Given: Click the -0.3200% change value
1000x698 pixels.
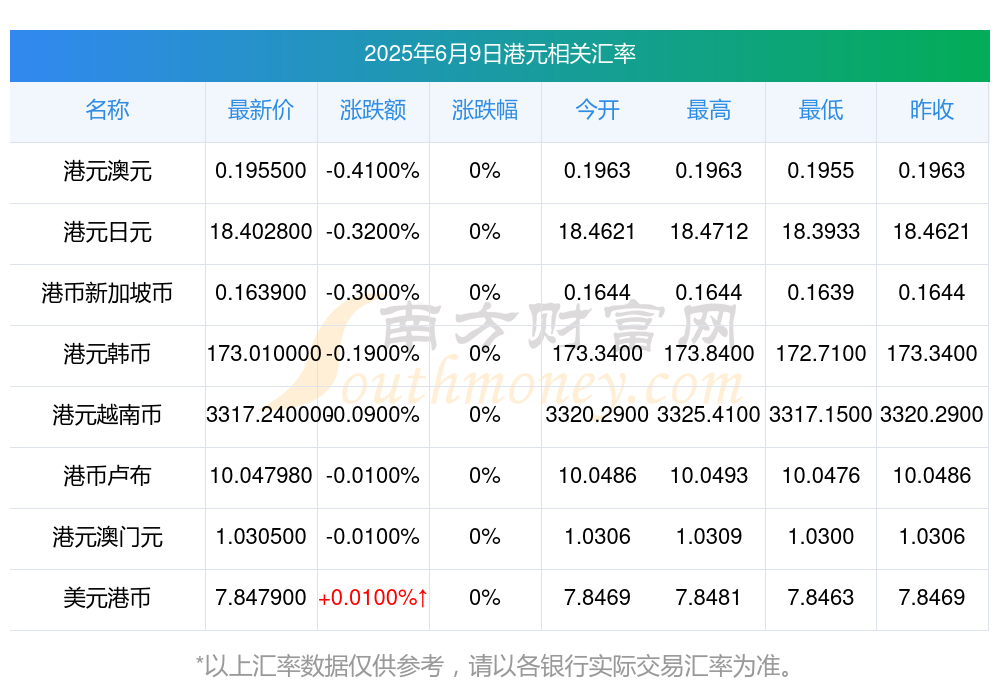Looking at the screenshot, I should click(373, 231).
